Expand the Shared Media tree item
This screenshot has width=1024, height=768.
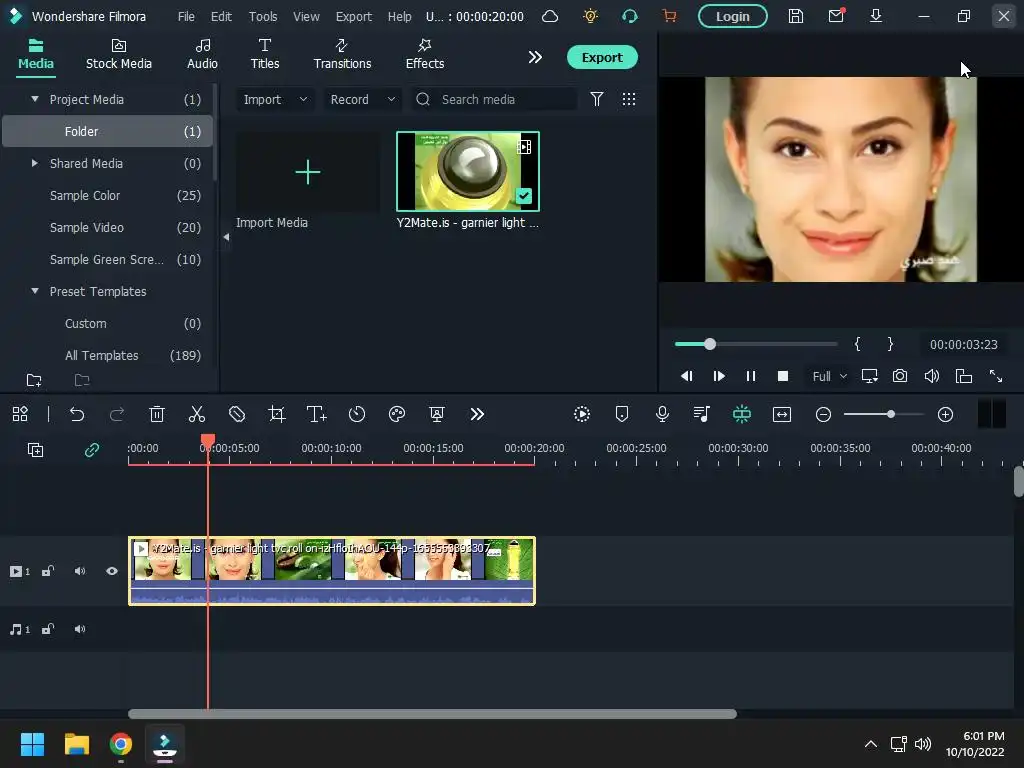point(35,163)
